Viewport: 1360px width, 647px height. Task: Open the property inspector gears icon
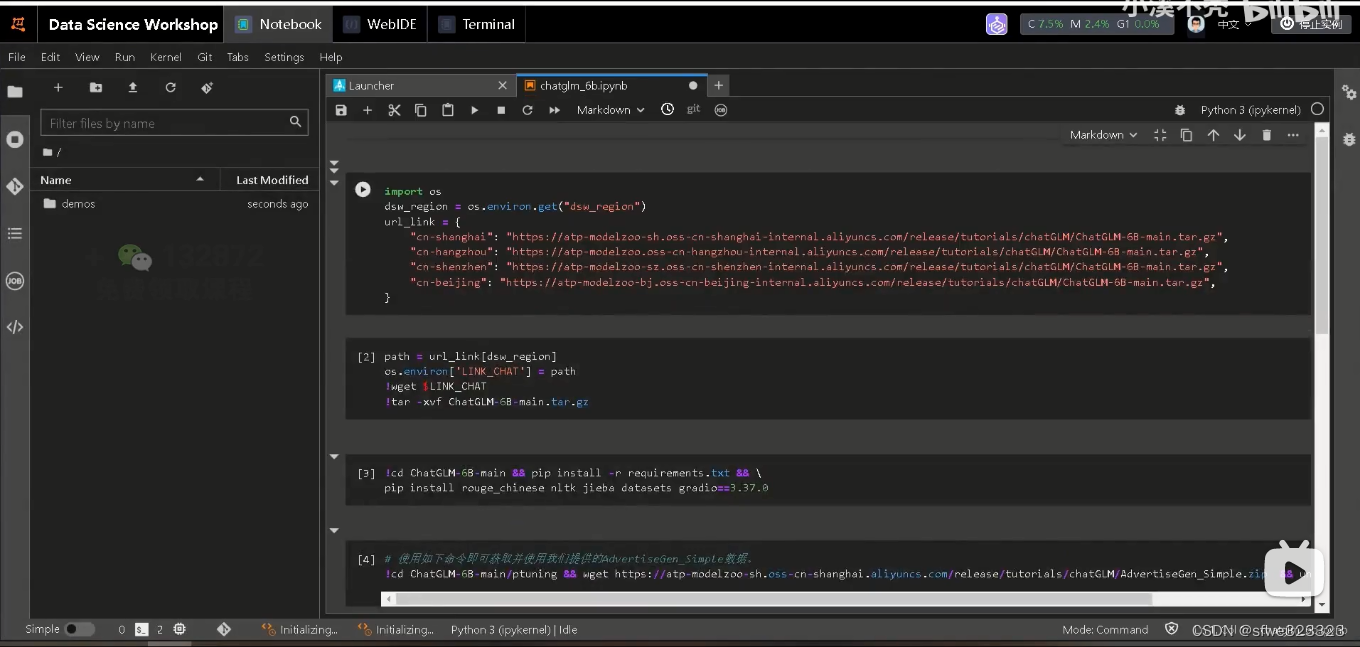coord(1348,92)
